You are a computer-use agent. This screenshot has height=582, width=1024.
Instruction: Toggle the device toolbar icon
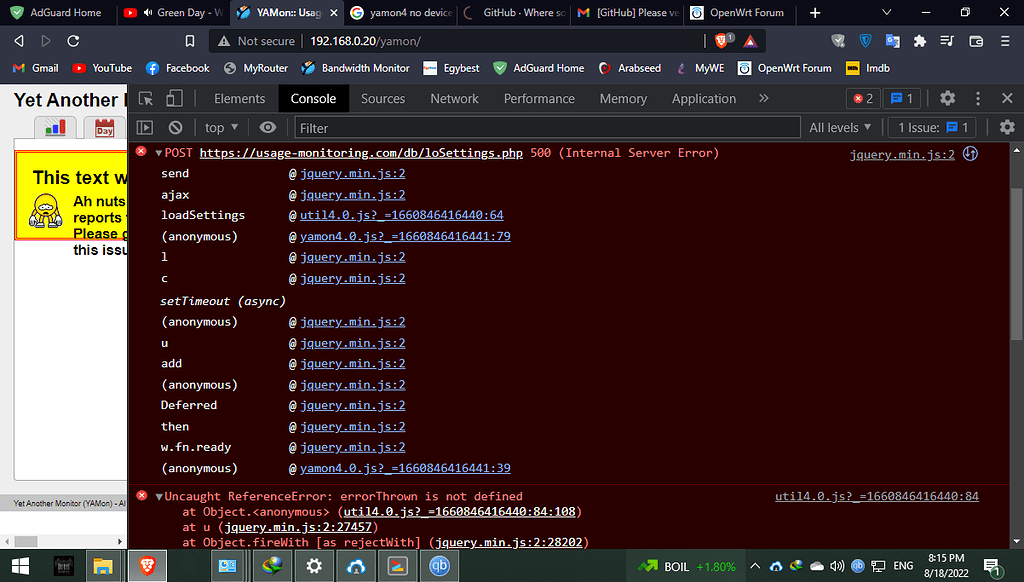coord(174,99)
